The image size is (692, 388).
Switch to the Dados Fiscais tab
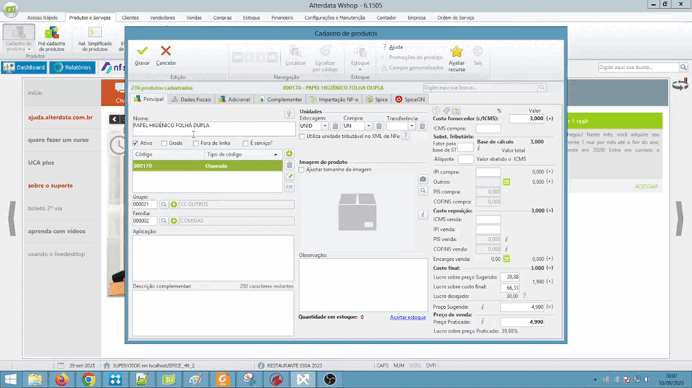tap(191, 99)
